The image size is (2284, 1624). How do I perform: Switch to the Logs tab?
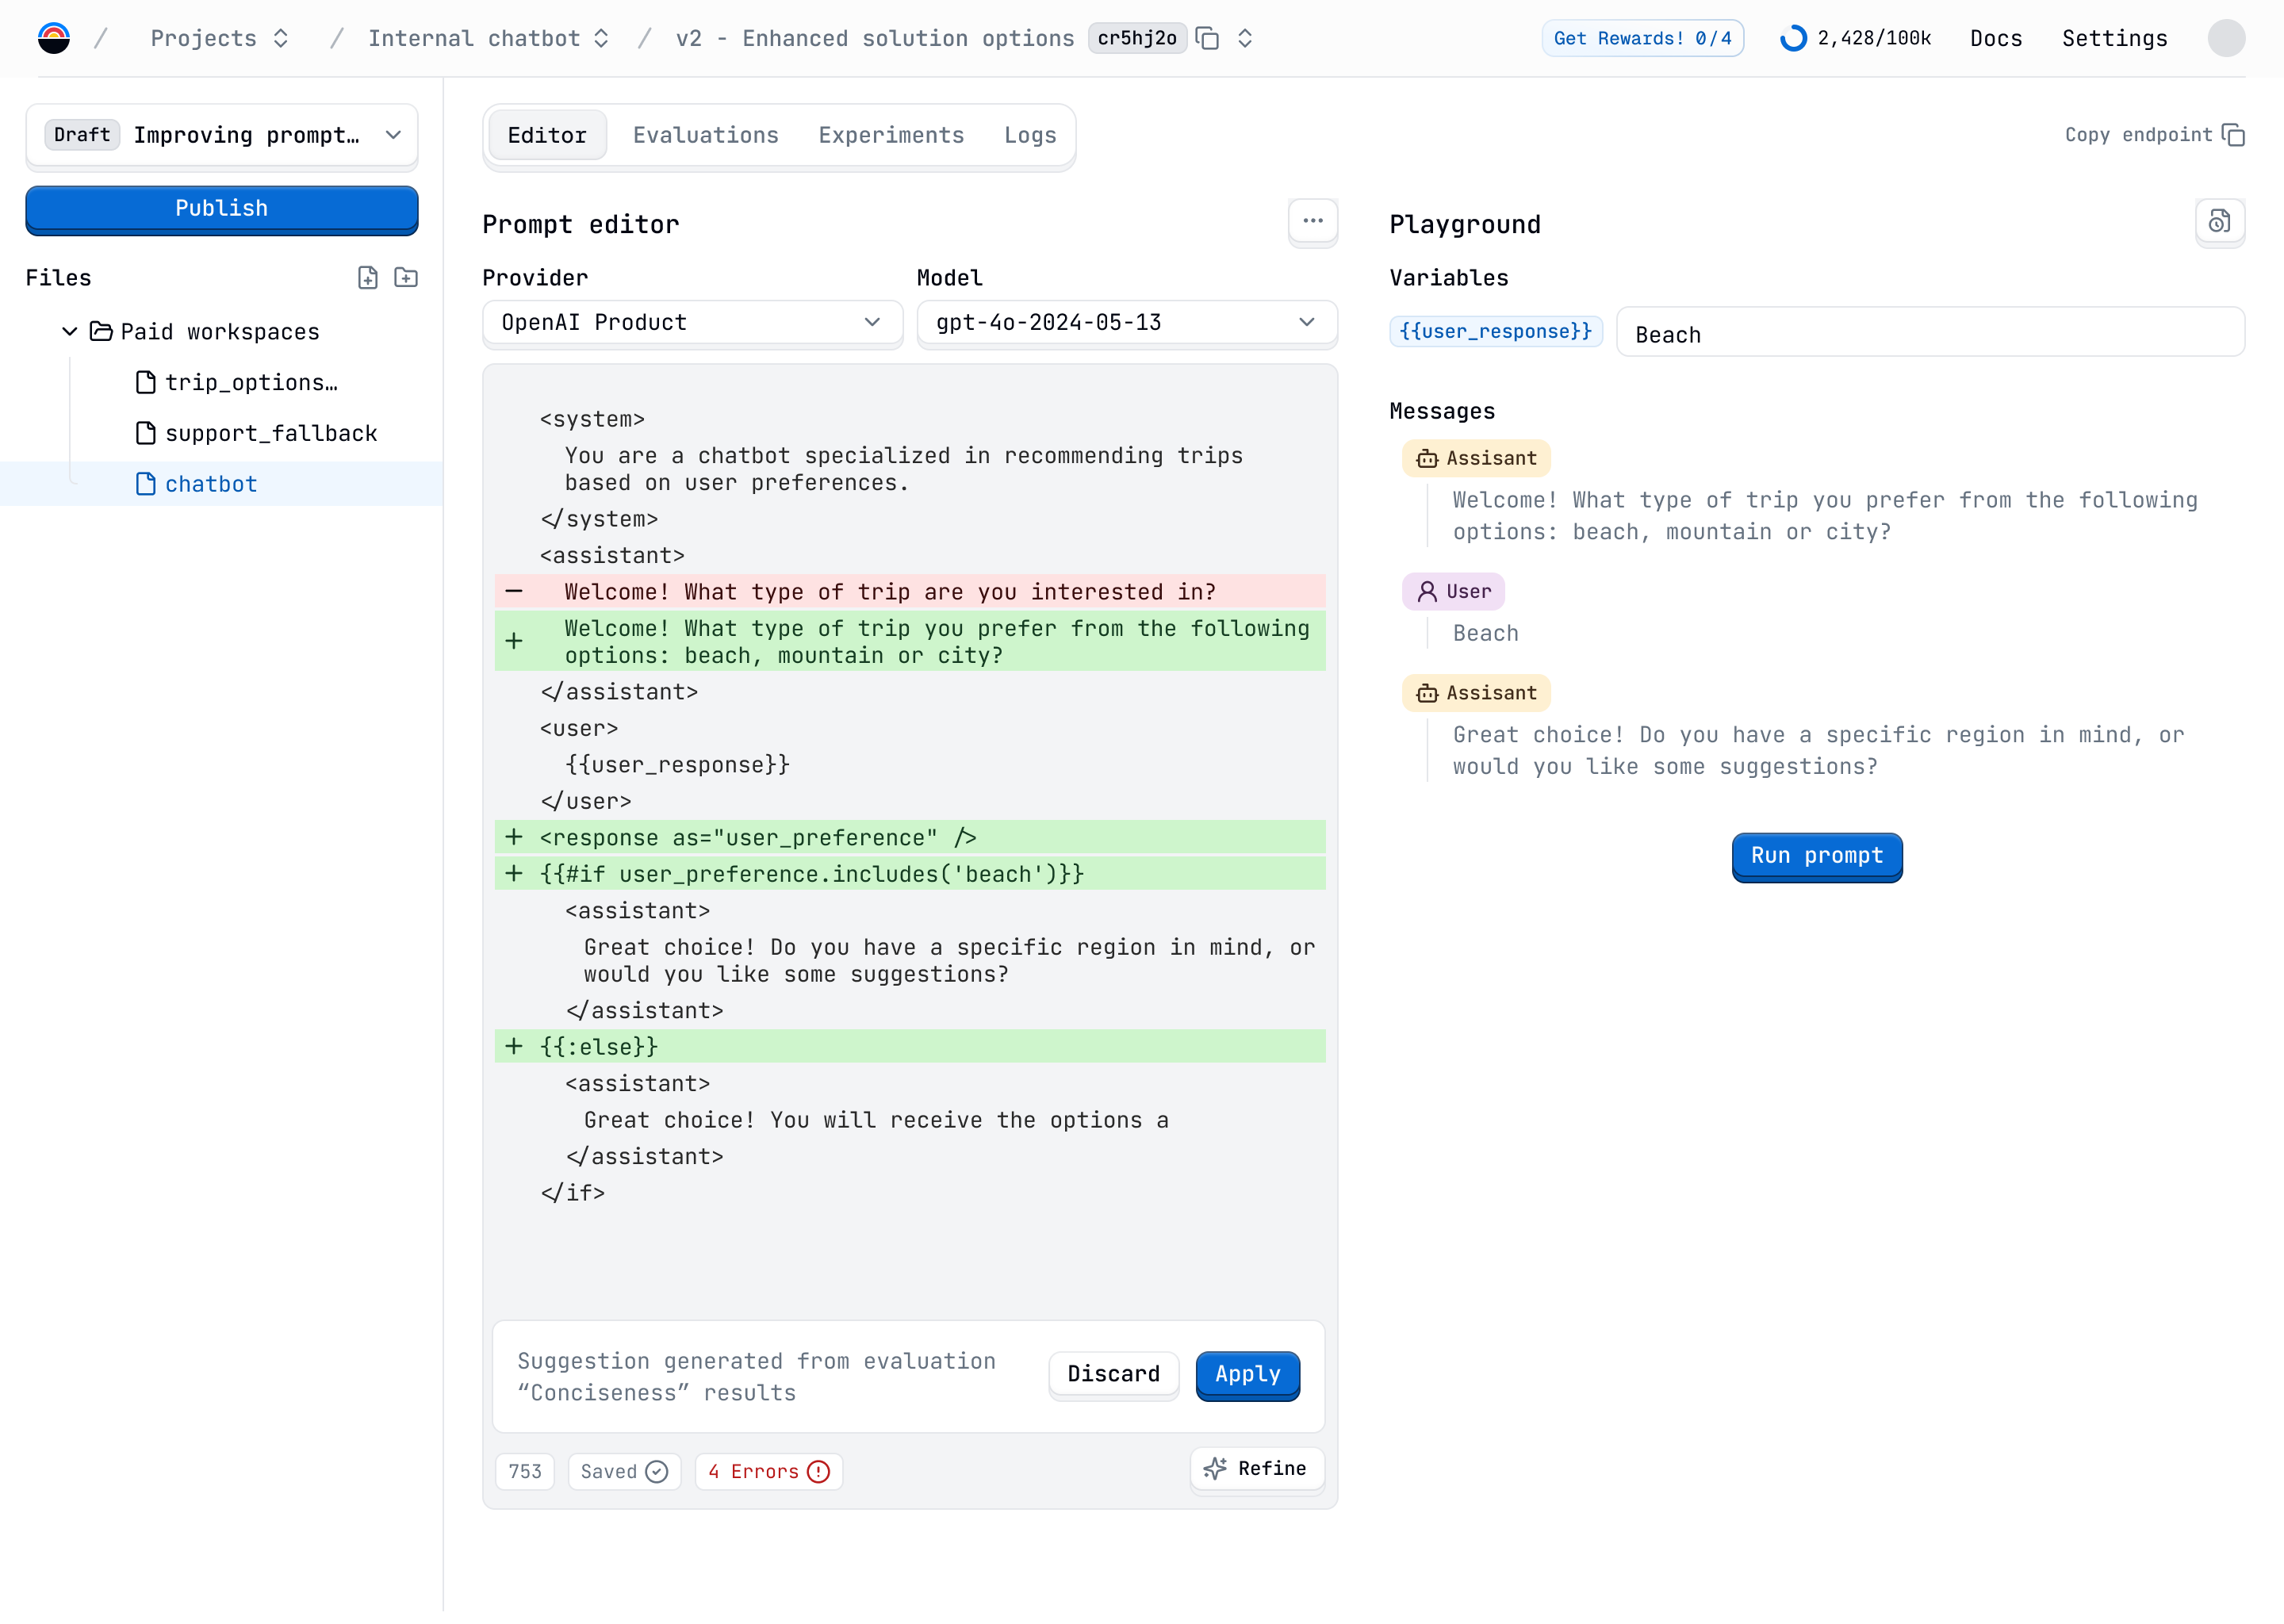pos(1030,135)
